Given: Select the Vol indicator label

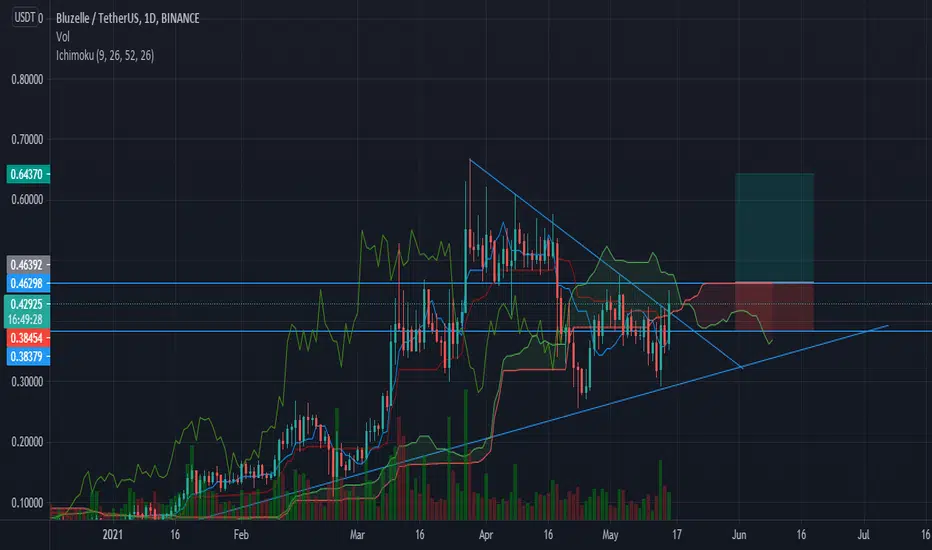Looking at the screenshot, I should click(62, 37).
